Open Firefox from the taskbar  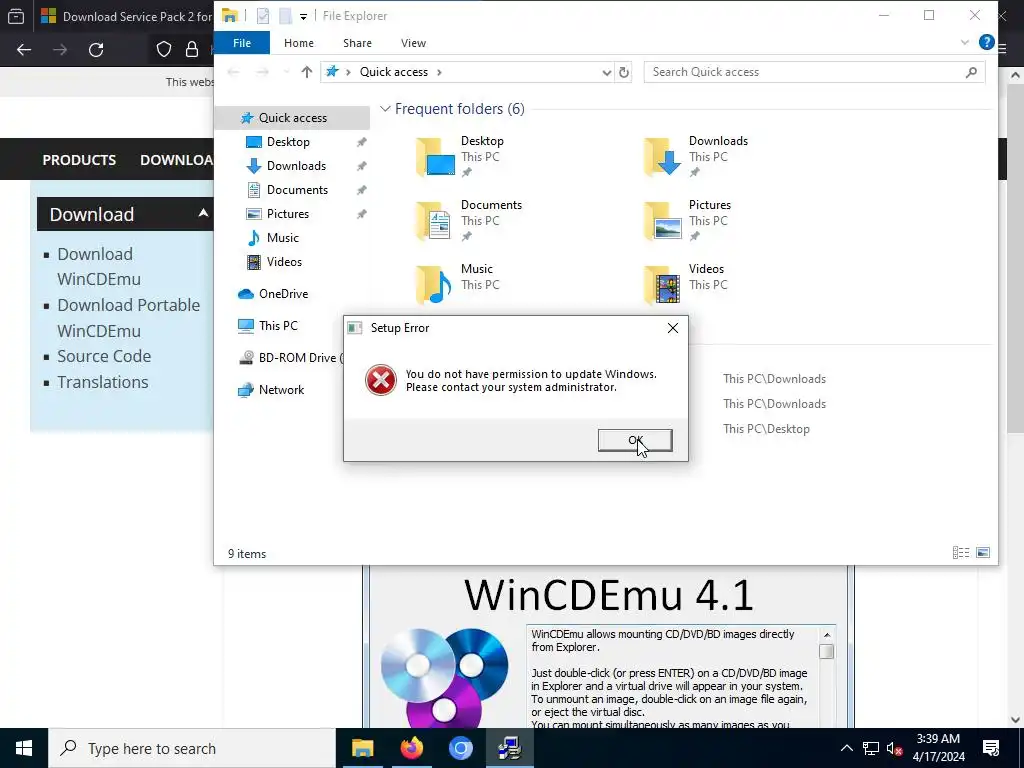(411, 748)
